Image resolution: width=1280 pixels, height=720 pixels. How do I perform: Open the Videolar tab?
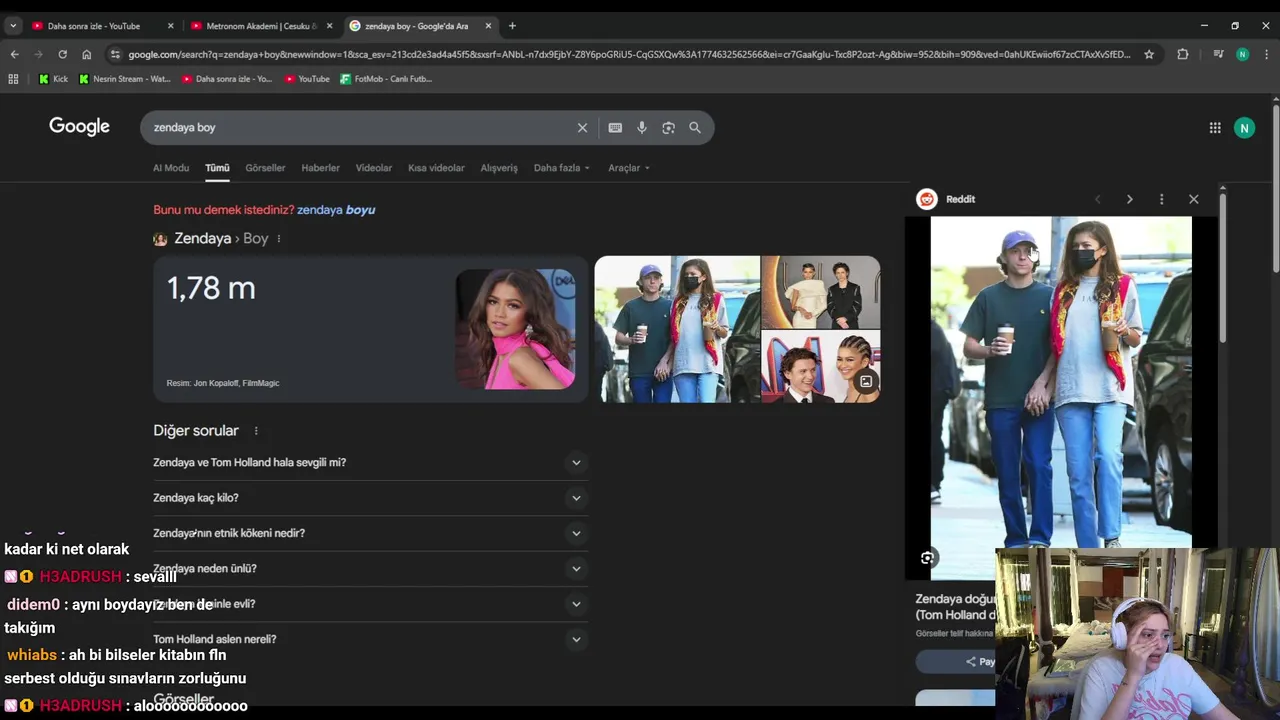pos(374,168)
